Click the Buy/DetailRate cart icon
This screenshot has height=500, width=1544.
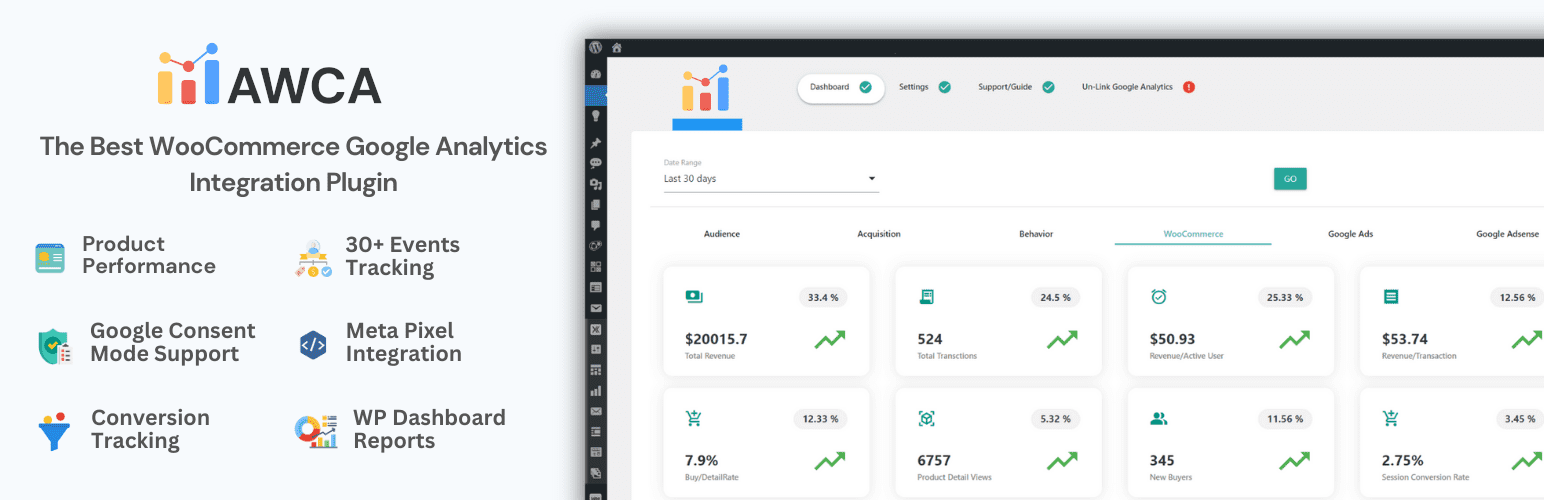[694, 418]
